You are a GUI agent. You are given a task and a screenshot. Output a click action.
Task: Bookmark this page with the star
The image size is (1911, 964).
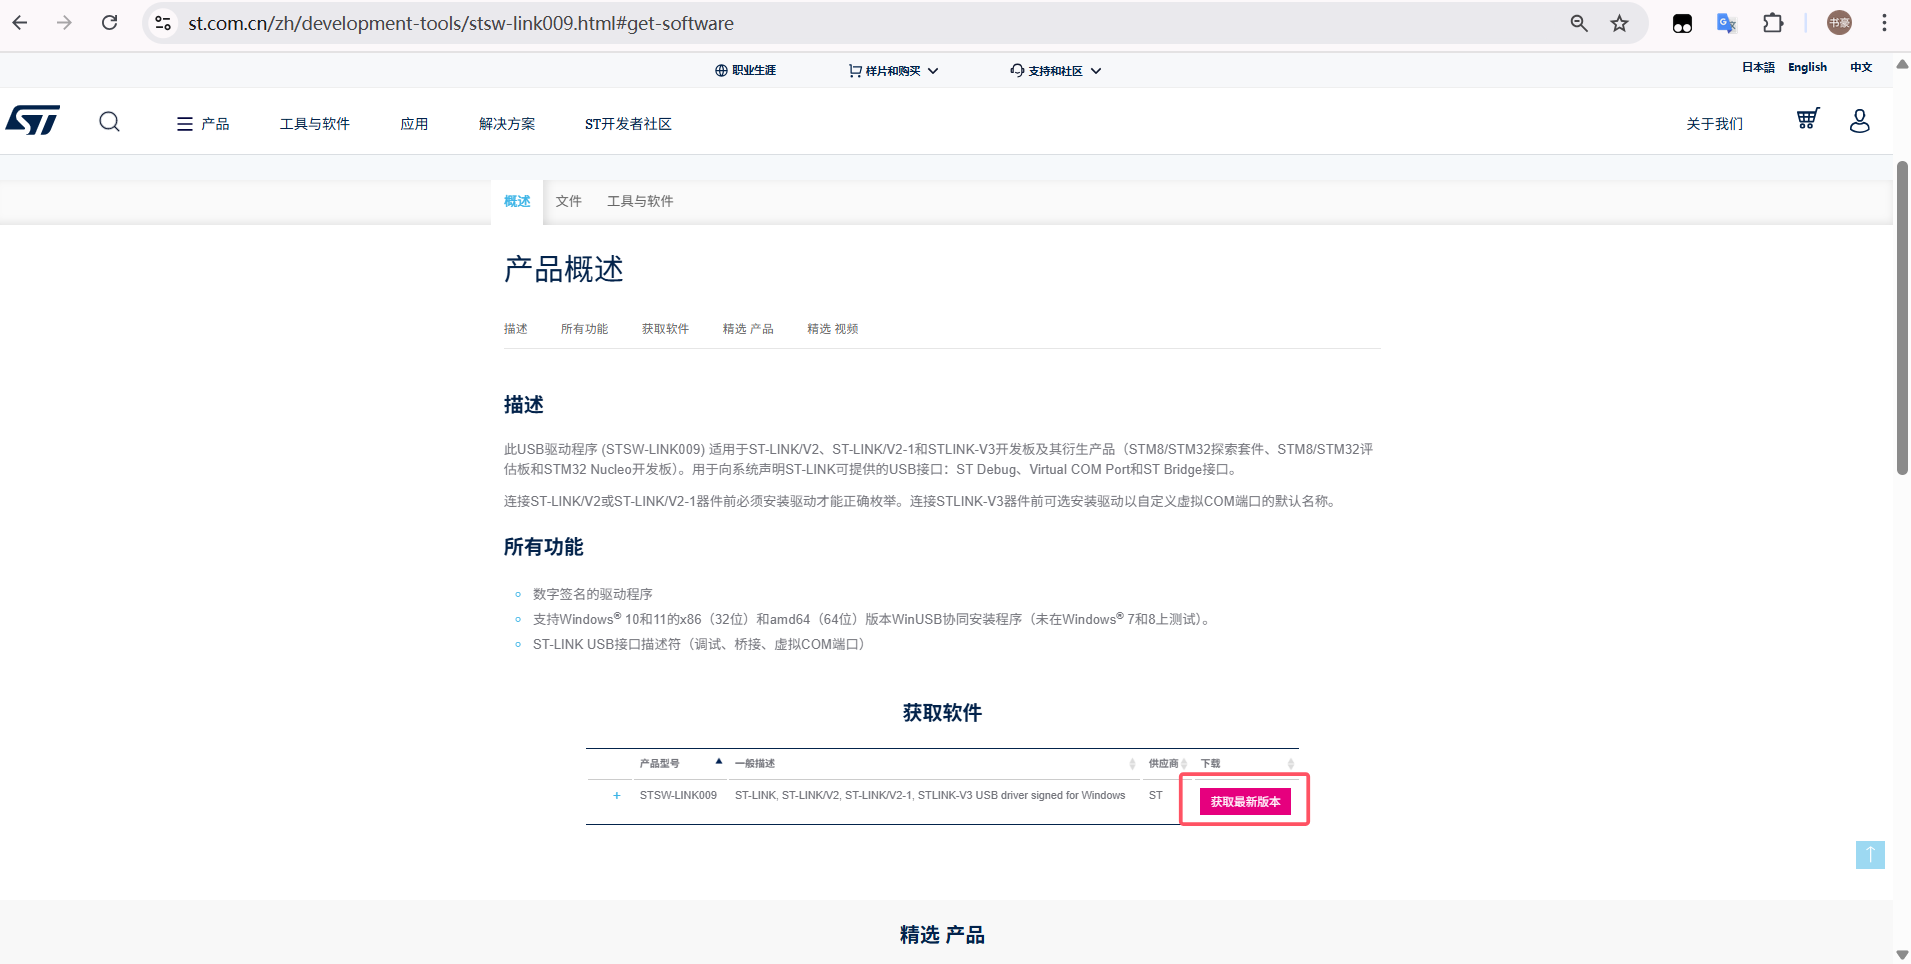(1620, 23)
